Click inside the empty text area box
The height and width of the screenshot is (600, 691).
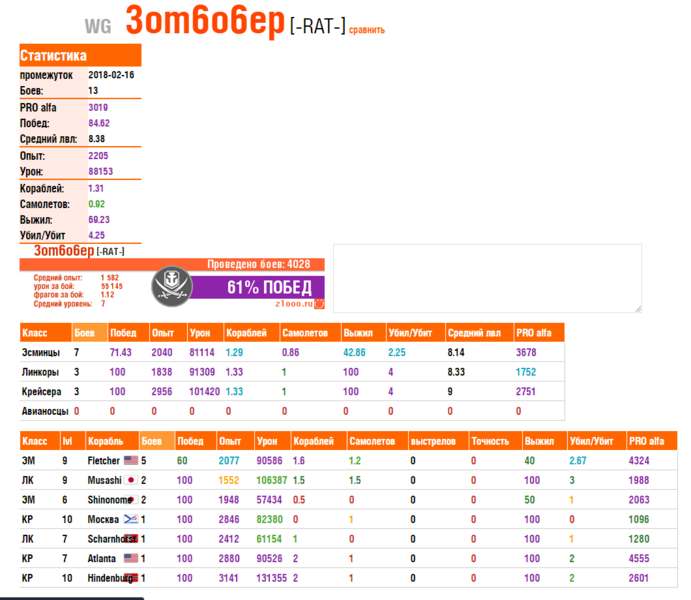(x=487, y=278)
